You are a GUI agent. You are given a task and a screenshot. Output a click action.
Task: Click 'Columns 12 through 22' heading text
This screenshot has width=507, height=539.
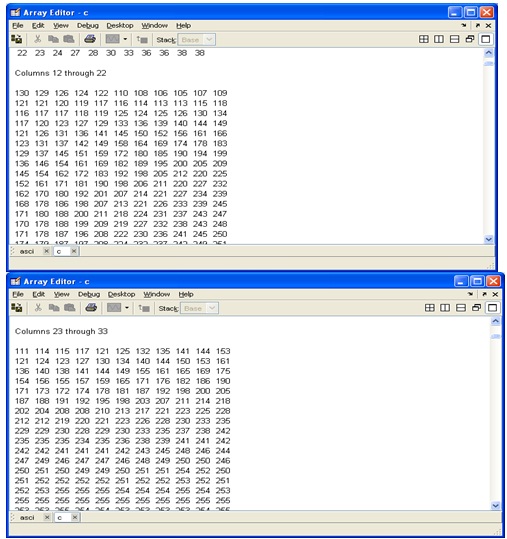(x=60, y=73)
